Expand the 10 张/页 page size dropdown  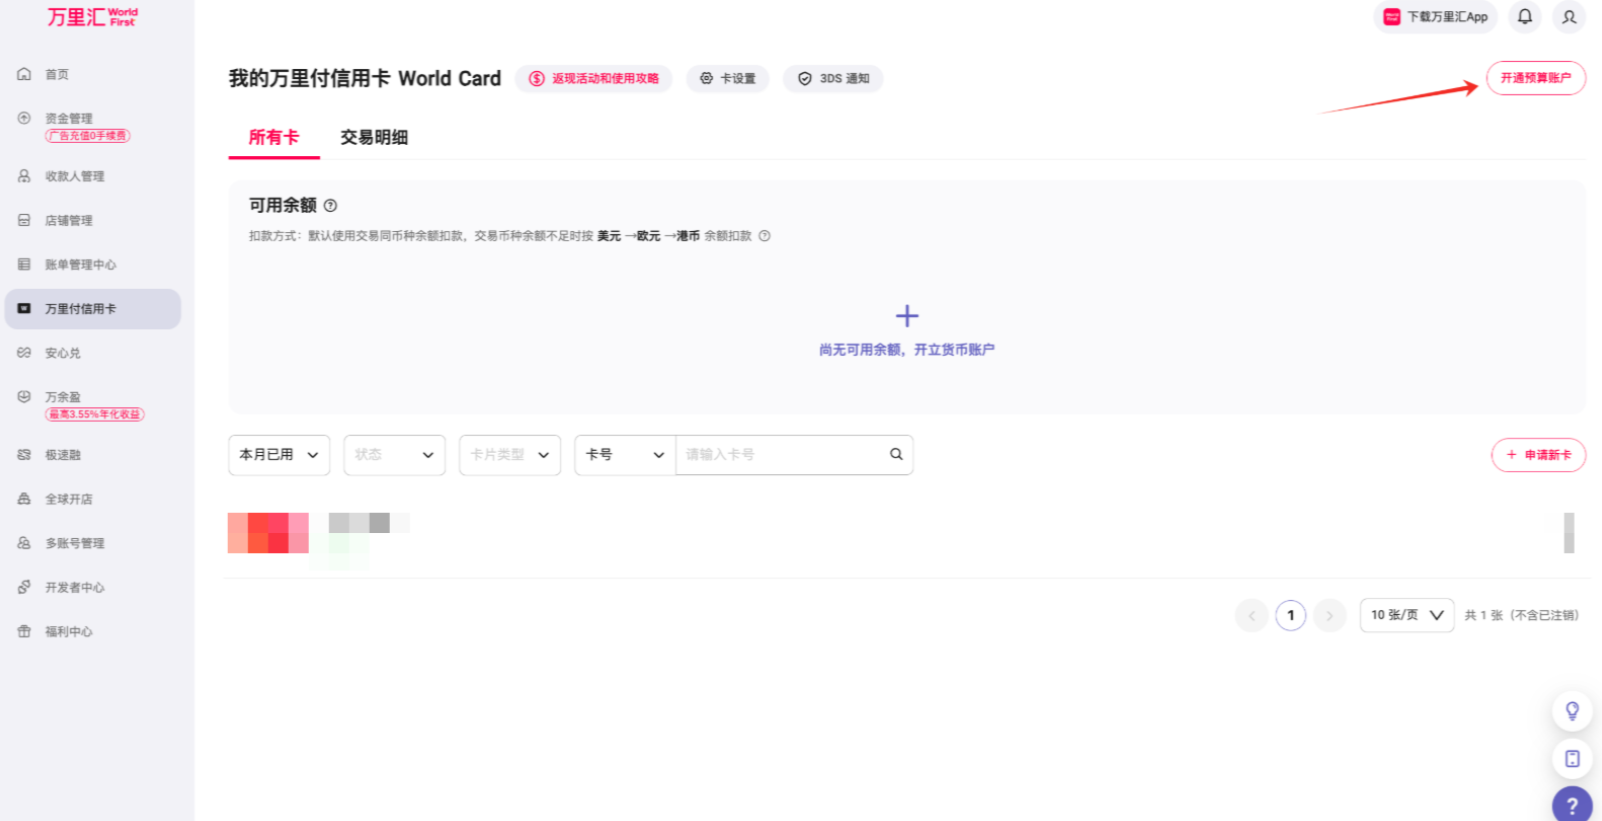click(1406, 616)
